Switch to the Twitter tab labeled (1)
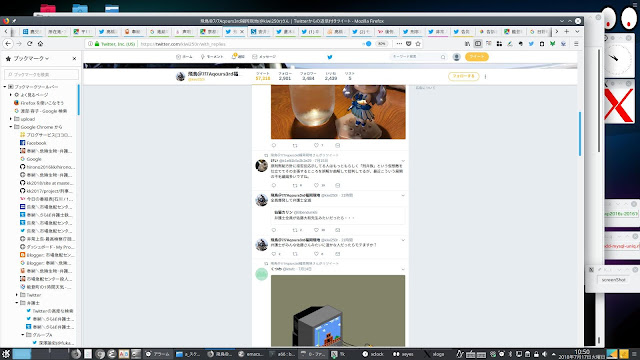 click(311, 31)
